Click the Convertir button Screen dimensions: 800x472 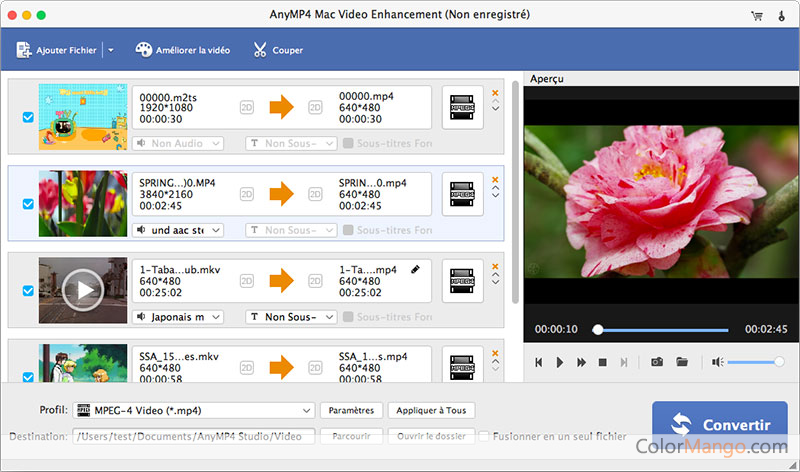coord(720,425)
